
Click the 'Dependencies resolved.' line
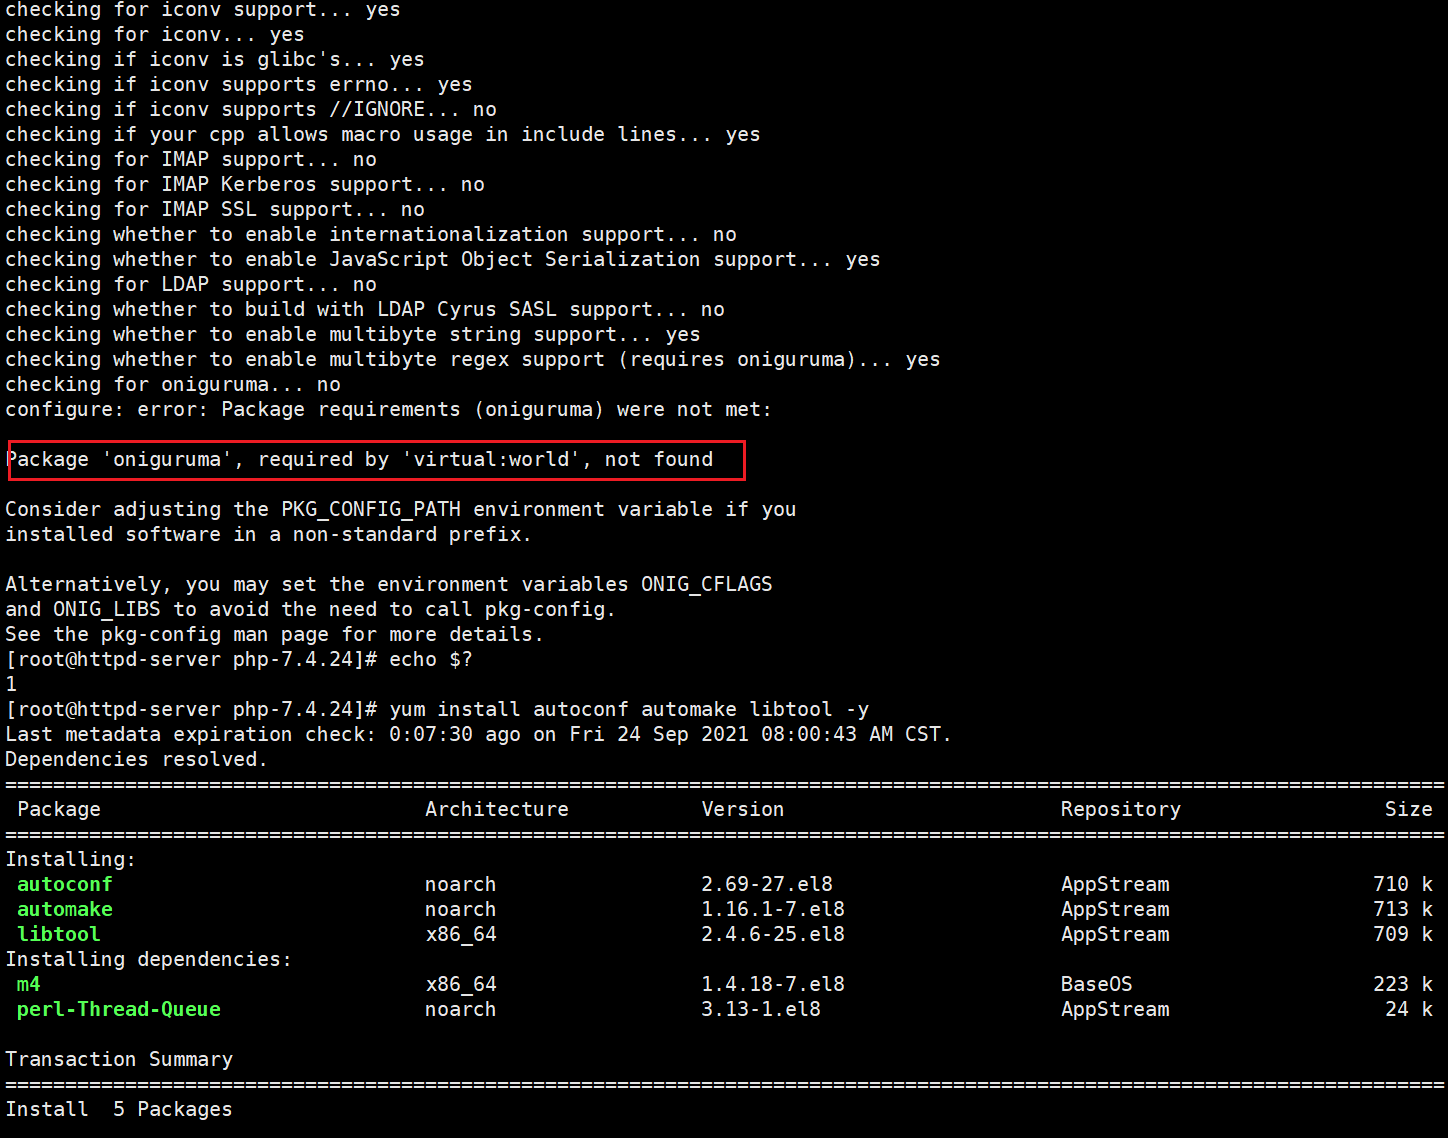click(x=137, y=760)
